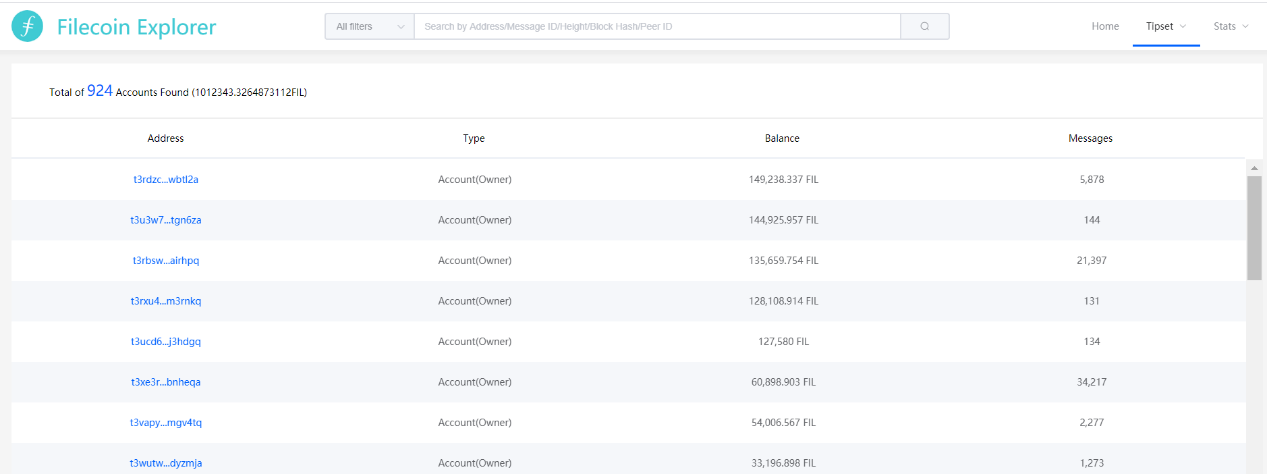Screen dimensions: 1267x474
Task: Open address t3vapy...mgv4tq
Action: pos(166,422)
